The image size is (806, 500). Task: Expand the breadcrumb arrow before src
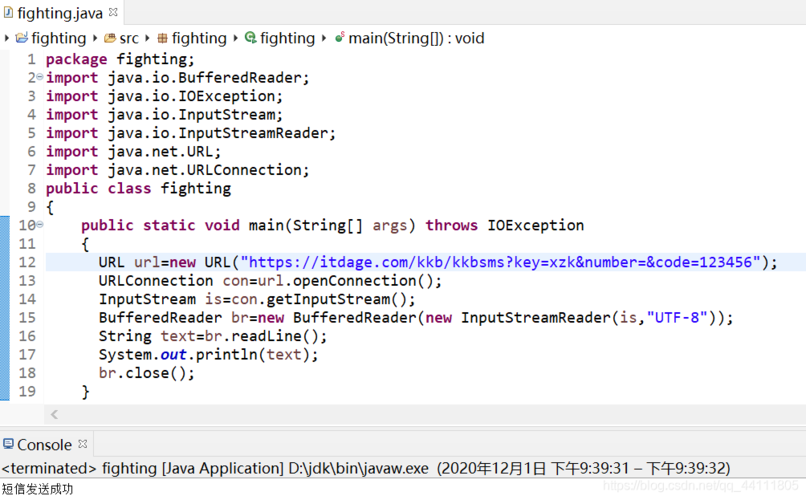pos(95,38)
